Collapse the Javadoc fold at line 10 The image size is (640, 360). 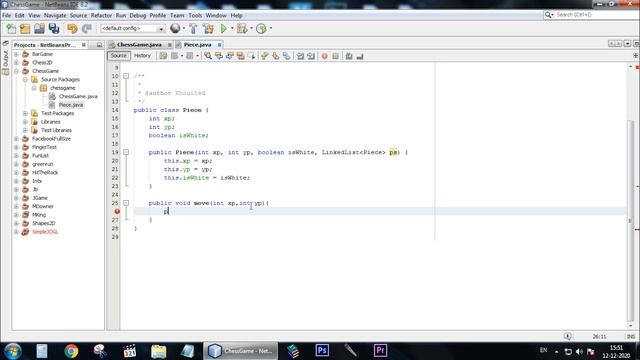tap(126, 76)
